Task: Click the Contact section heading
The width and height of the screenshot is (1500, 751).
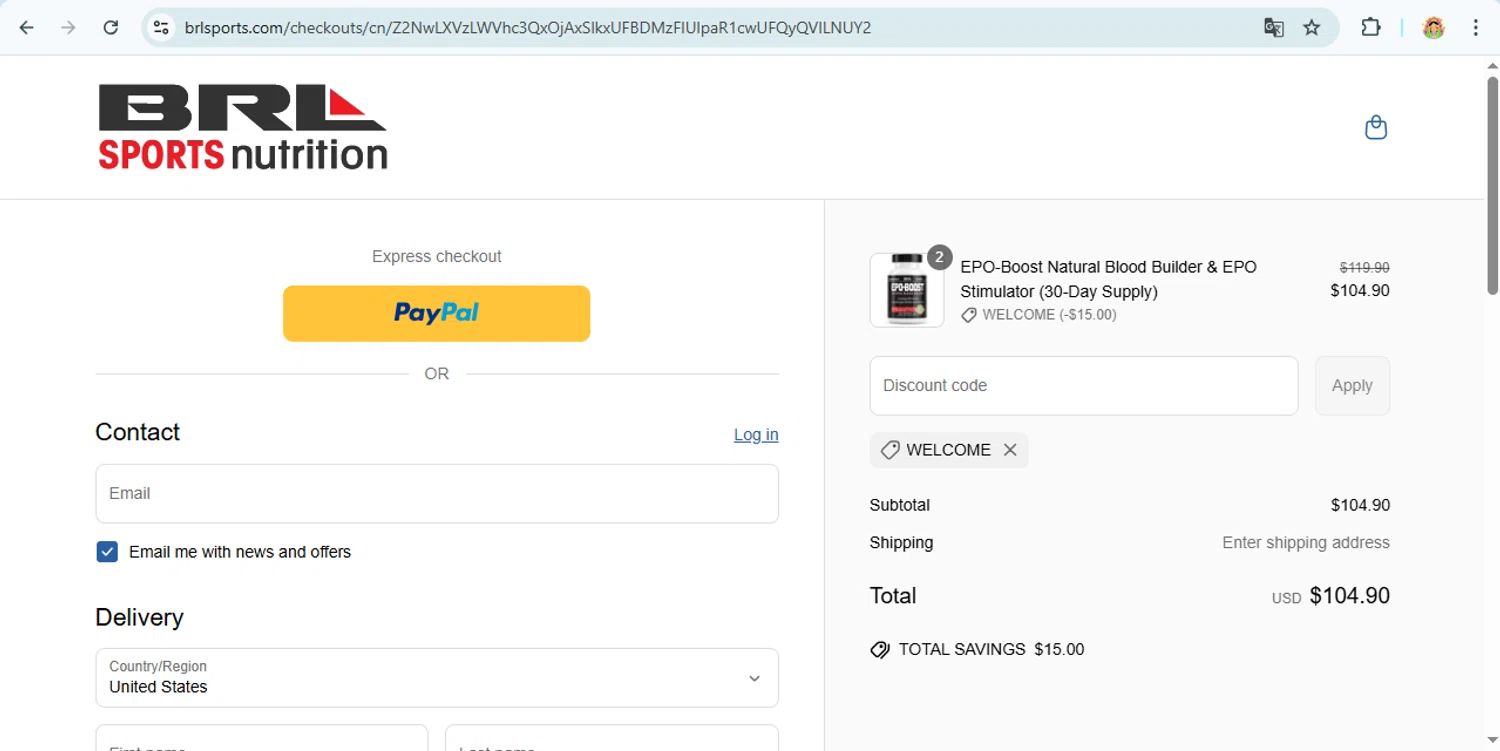Action: coord(138,432)
